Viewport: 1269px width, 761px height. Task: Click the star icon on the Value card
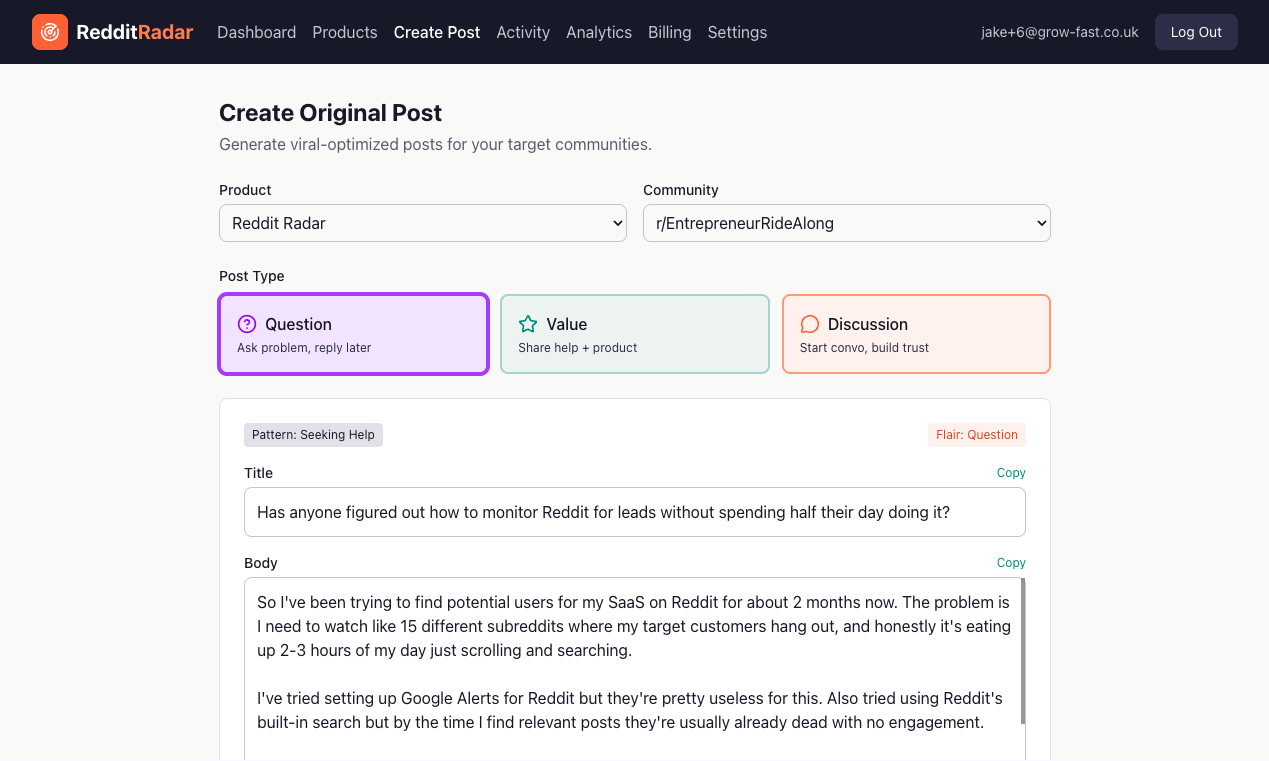[x=528, y=323]
